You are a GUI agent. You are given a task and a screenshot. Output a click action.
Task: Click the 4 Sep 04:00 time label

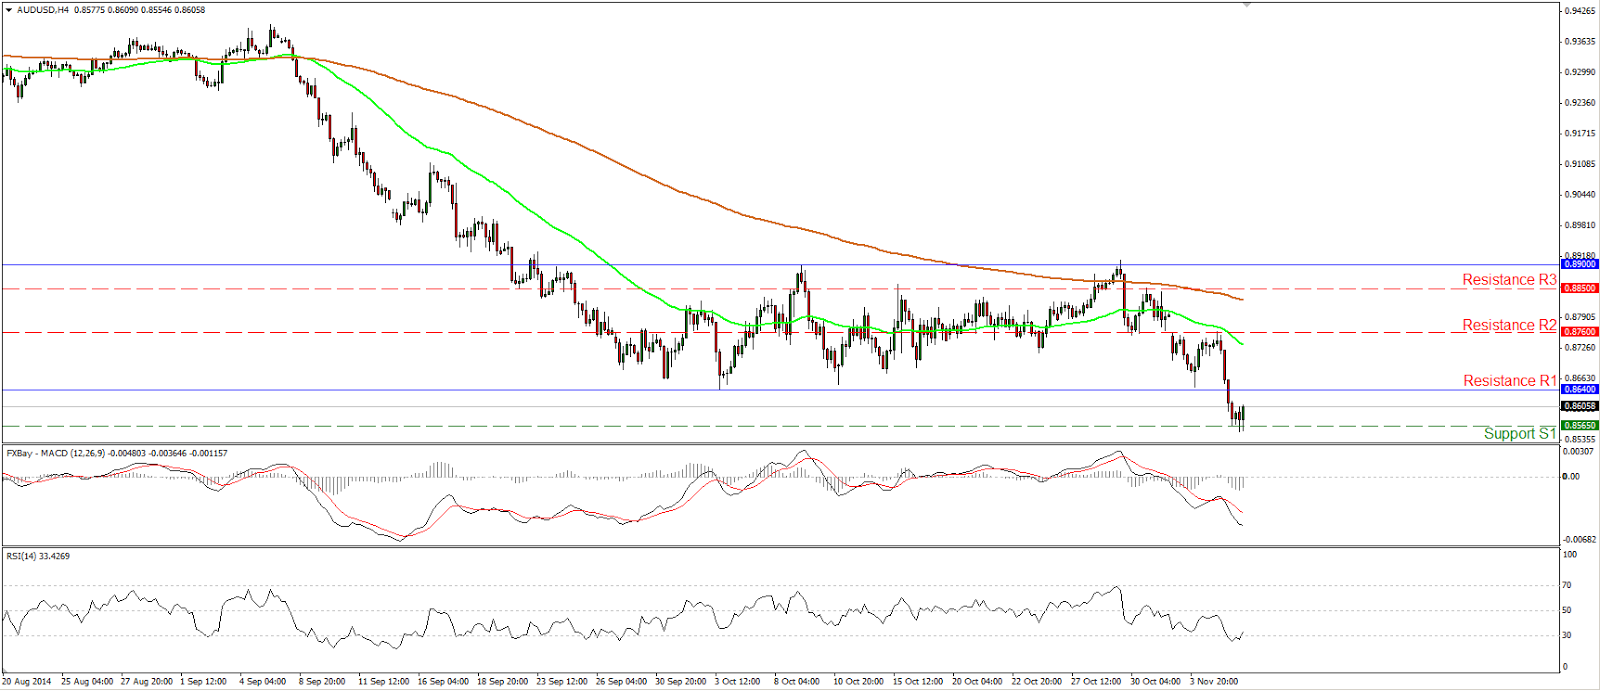263,681
